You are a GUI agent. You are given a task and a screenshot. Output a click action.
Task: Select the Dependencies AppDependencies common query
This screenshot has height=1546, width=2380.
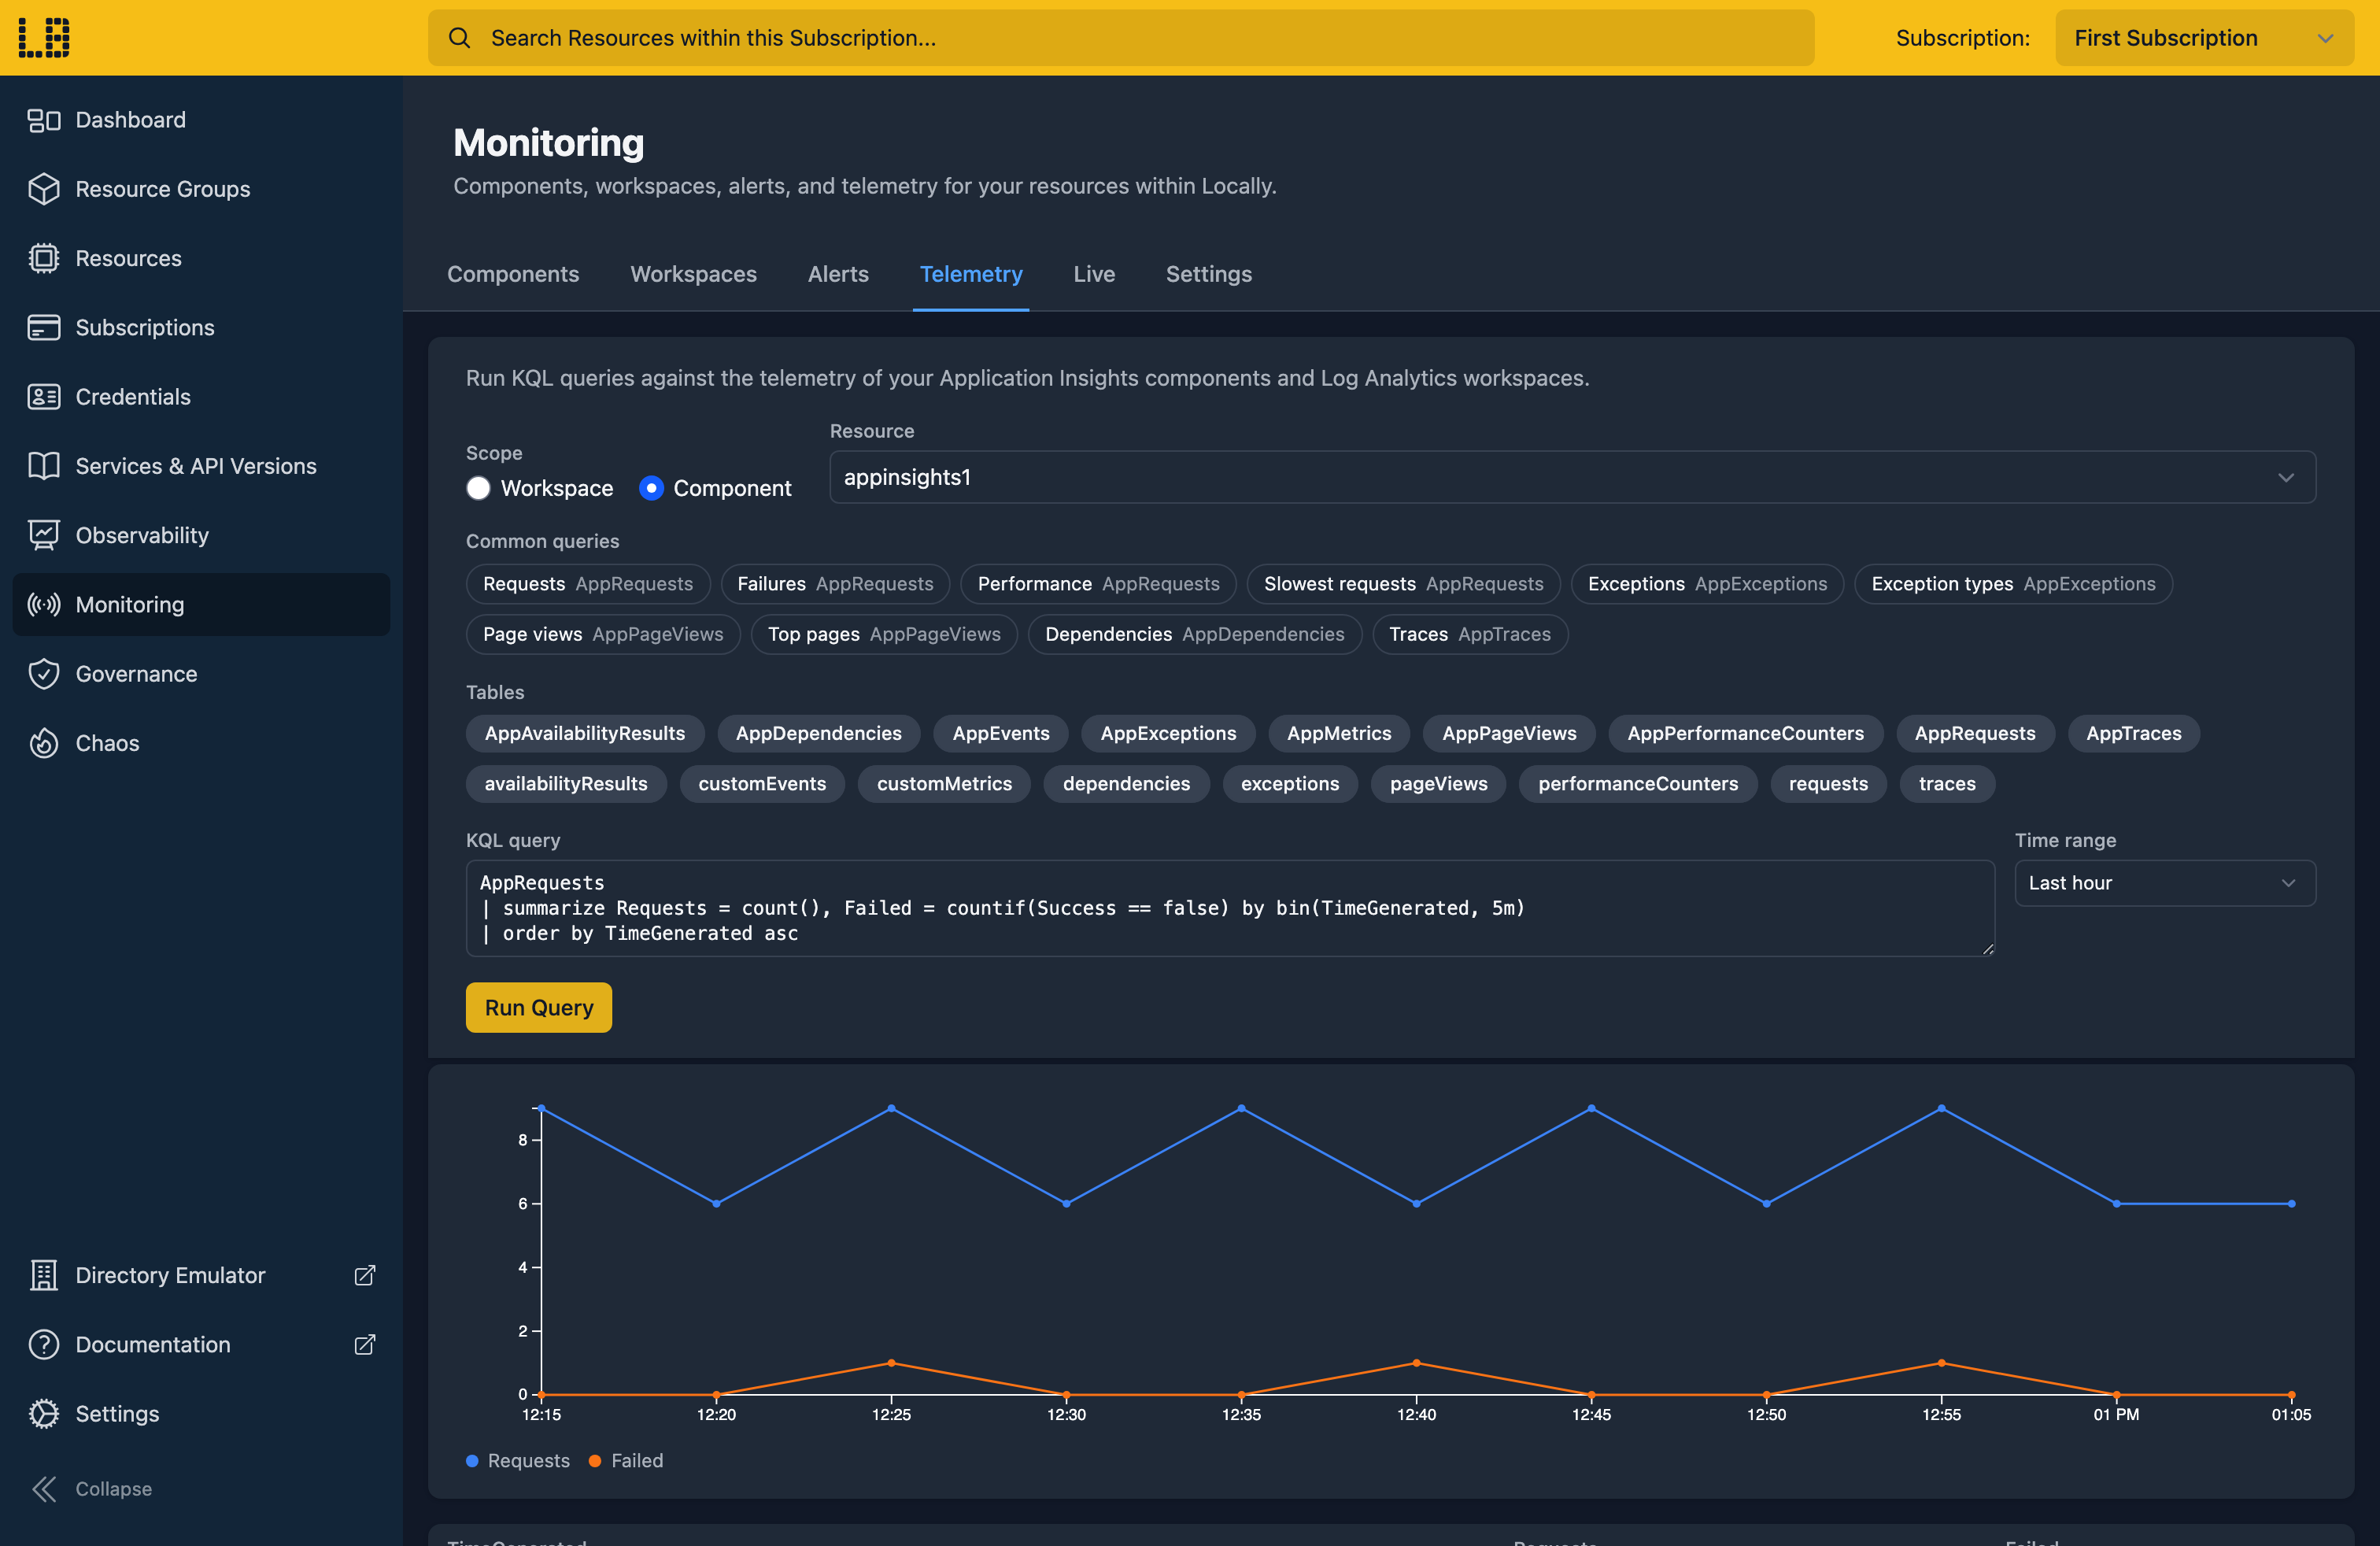coord(1195,634)
